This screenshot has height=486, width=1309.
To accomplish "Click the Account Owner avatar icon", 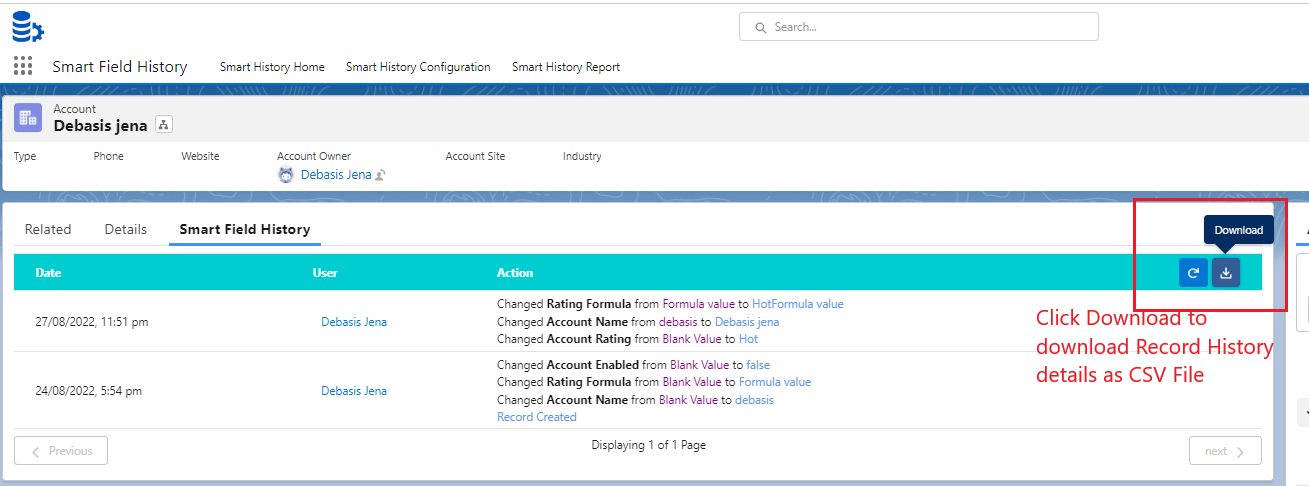I will click(286, 175).
